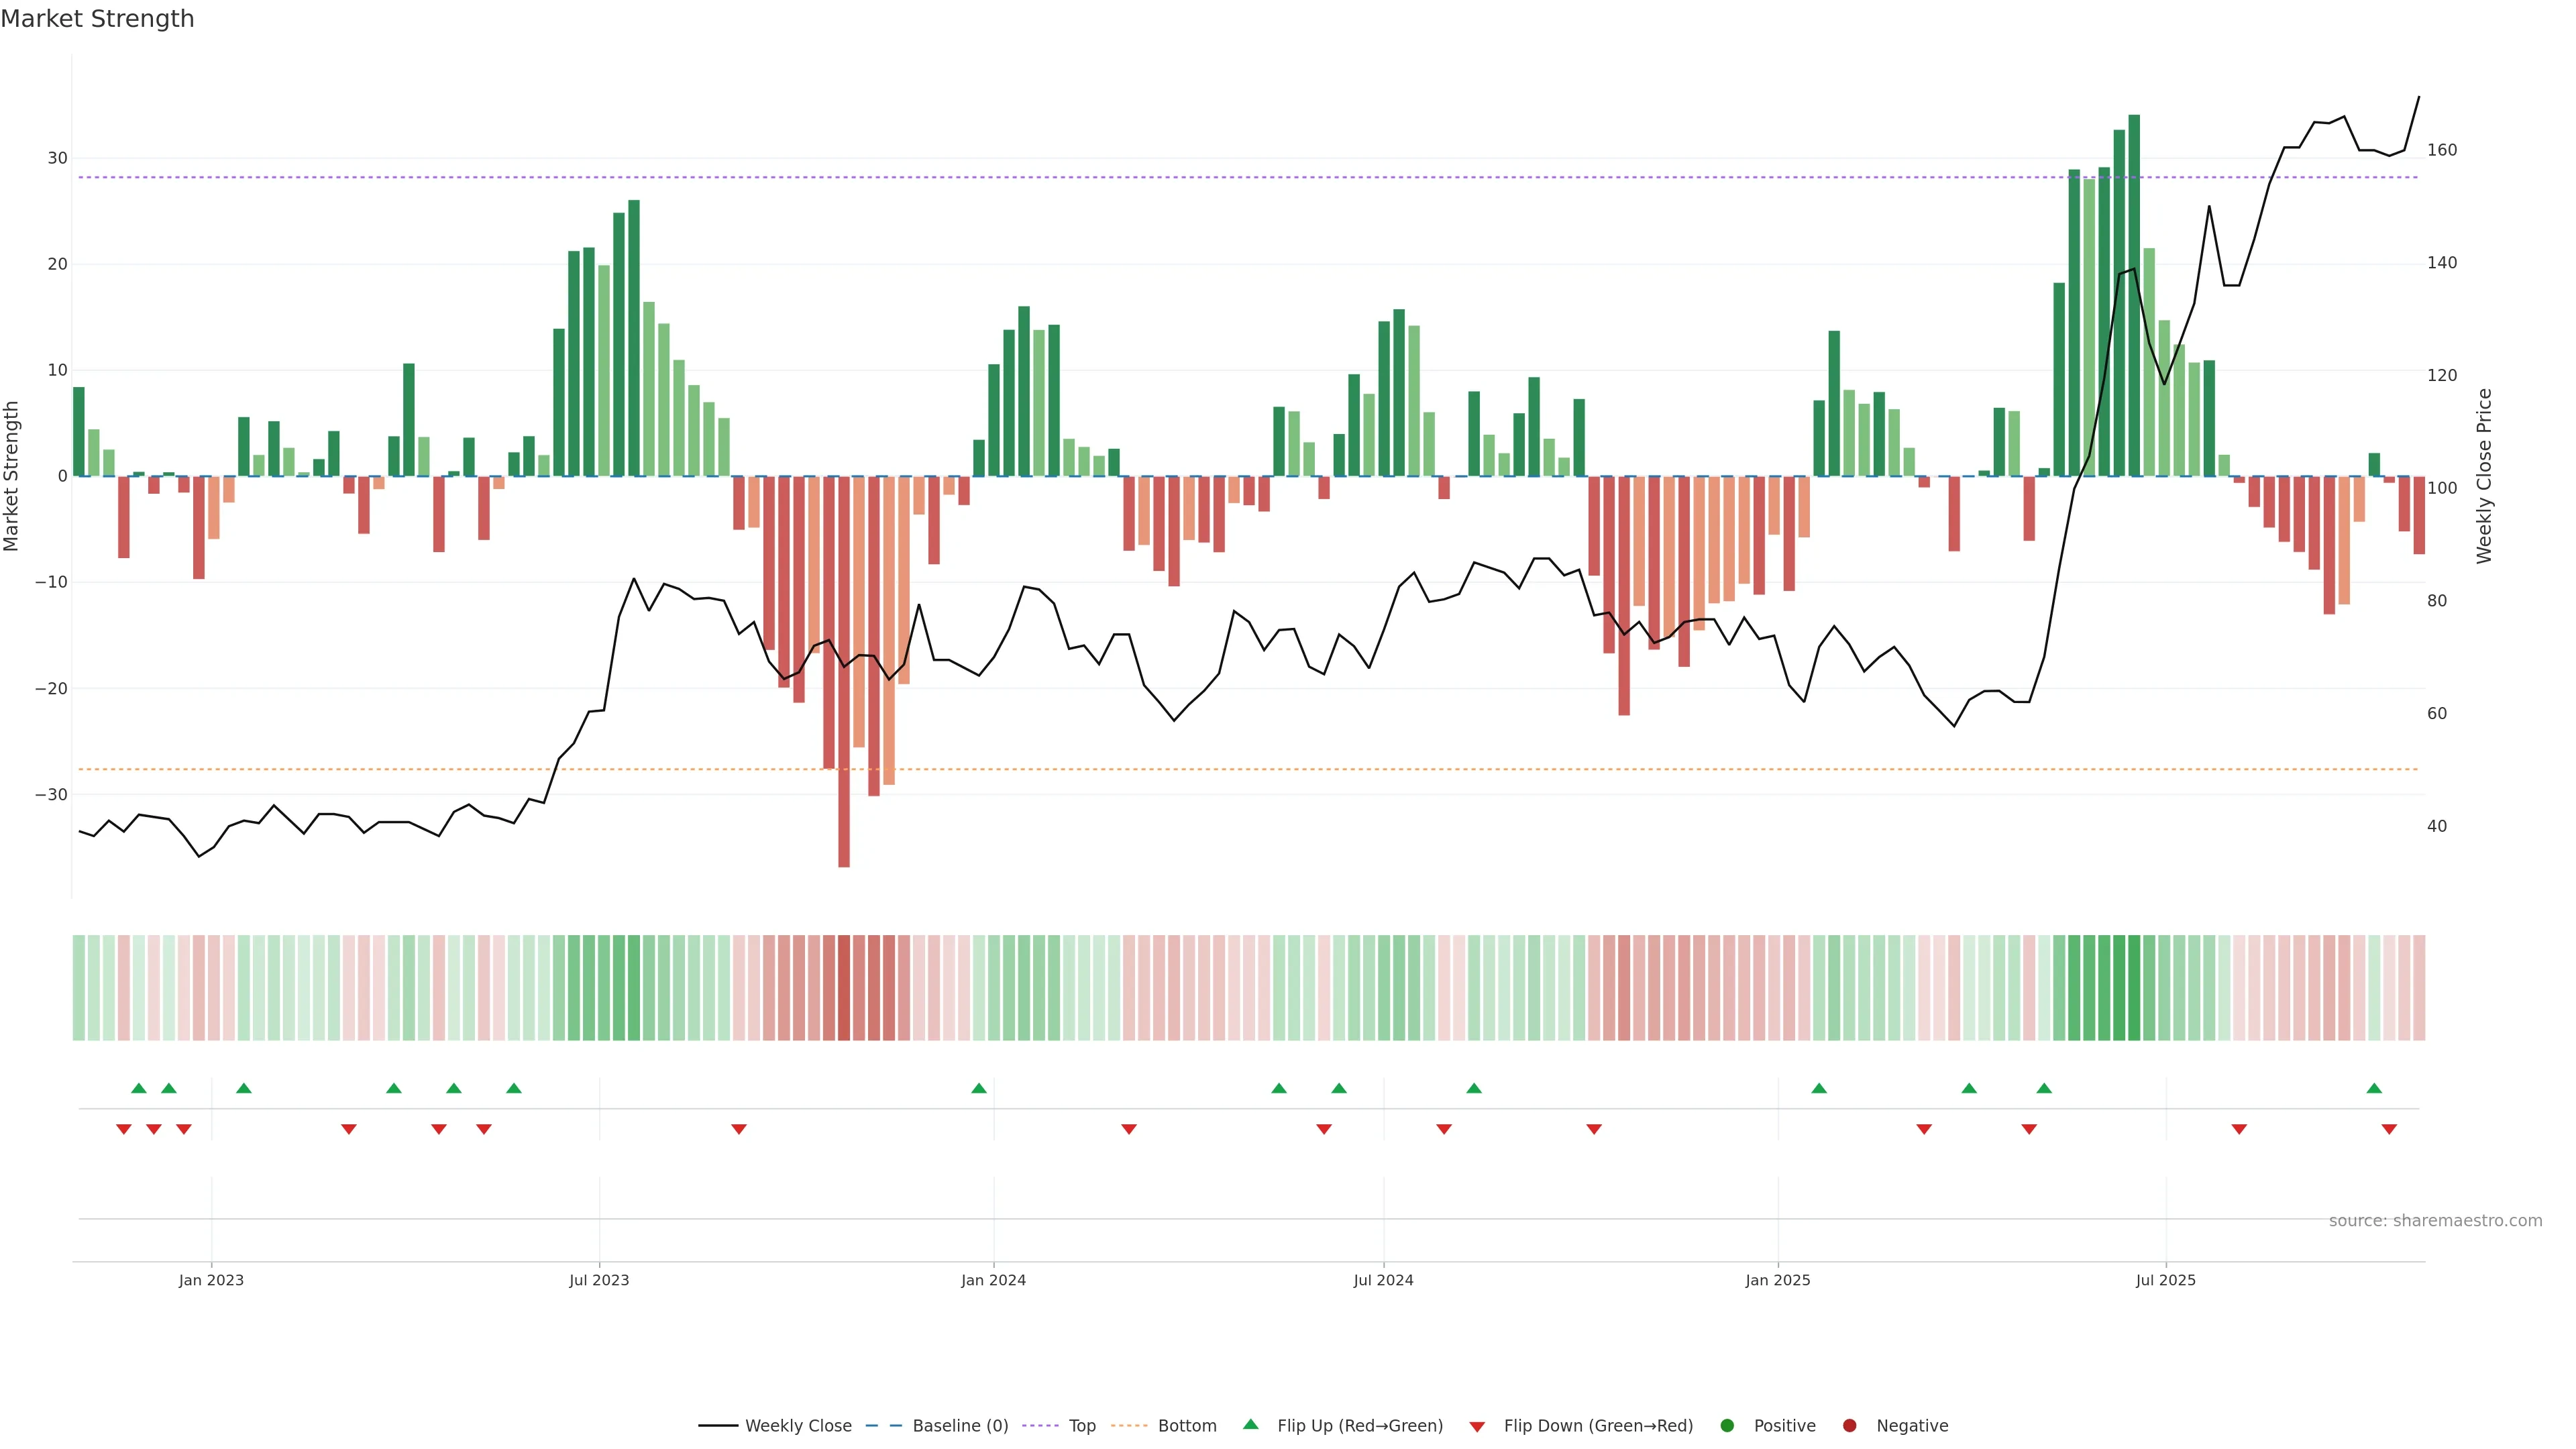The height and width of the screenshot is (1449, 2576).
Task: Click the Jul 2023 x-axis label
Action: point(599,1280)
